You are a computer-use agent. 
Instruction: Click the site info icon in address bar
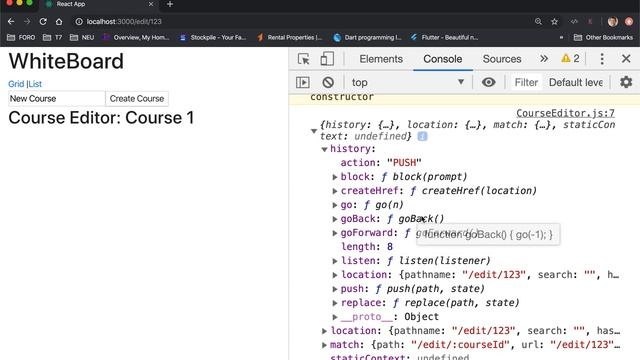pos(79,22)
